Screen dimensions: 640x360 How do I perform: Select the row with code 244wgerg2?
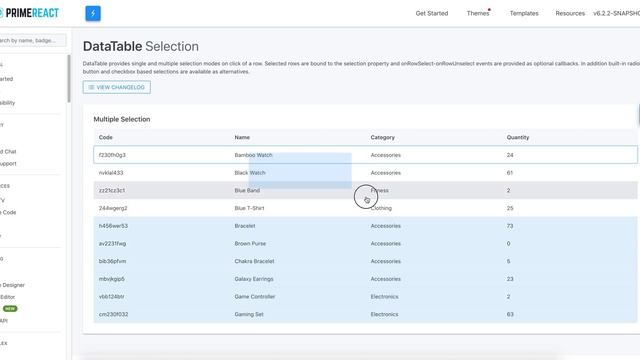(365, 208)
